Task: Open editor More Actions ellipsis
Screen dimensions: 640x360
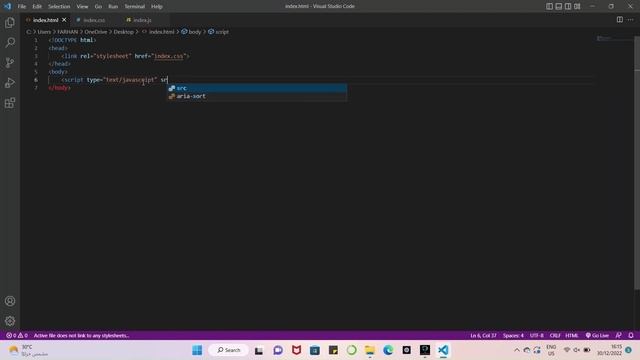Action: 631,20
